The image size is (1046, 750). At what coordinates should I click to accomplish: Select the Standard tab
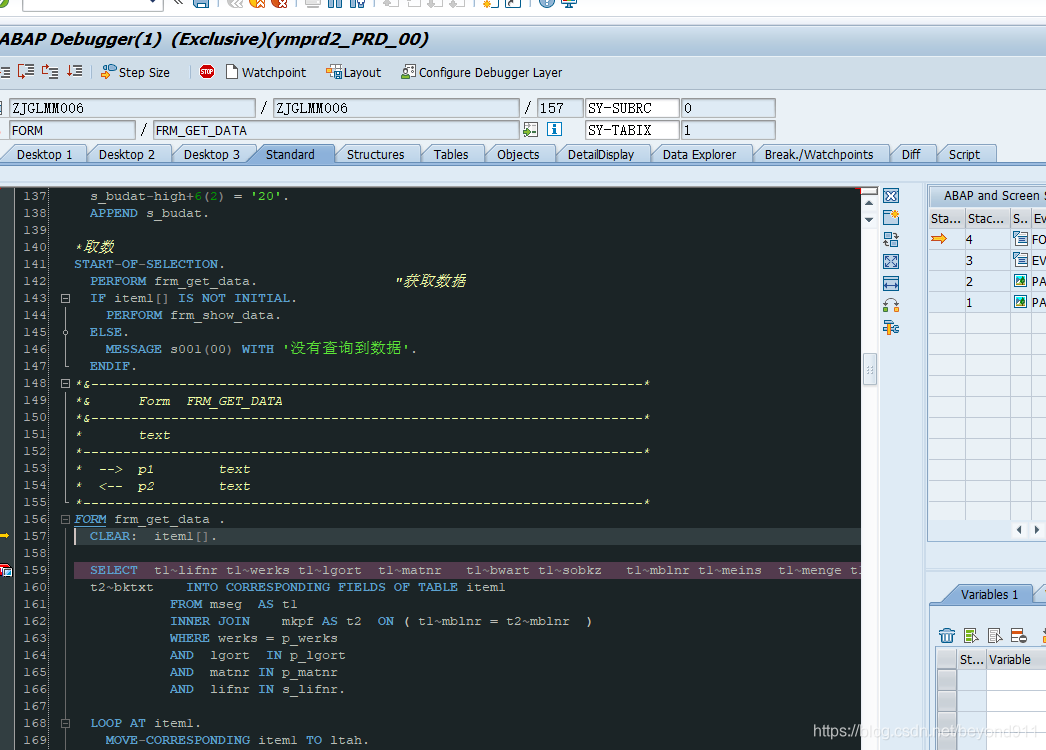(x=290, y=154)
